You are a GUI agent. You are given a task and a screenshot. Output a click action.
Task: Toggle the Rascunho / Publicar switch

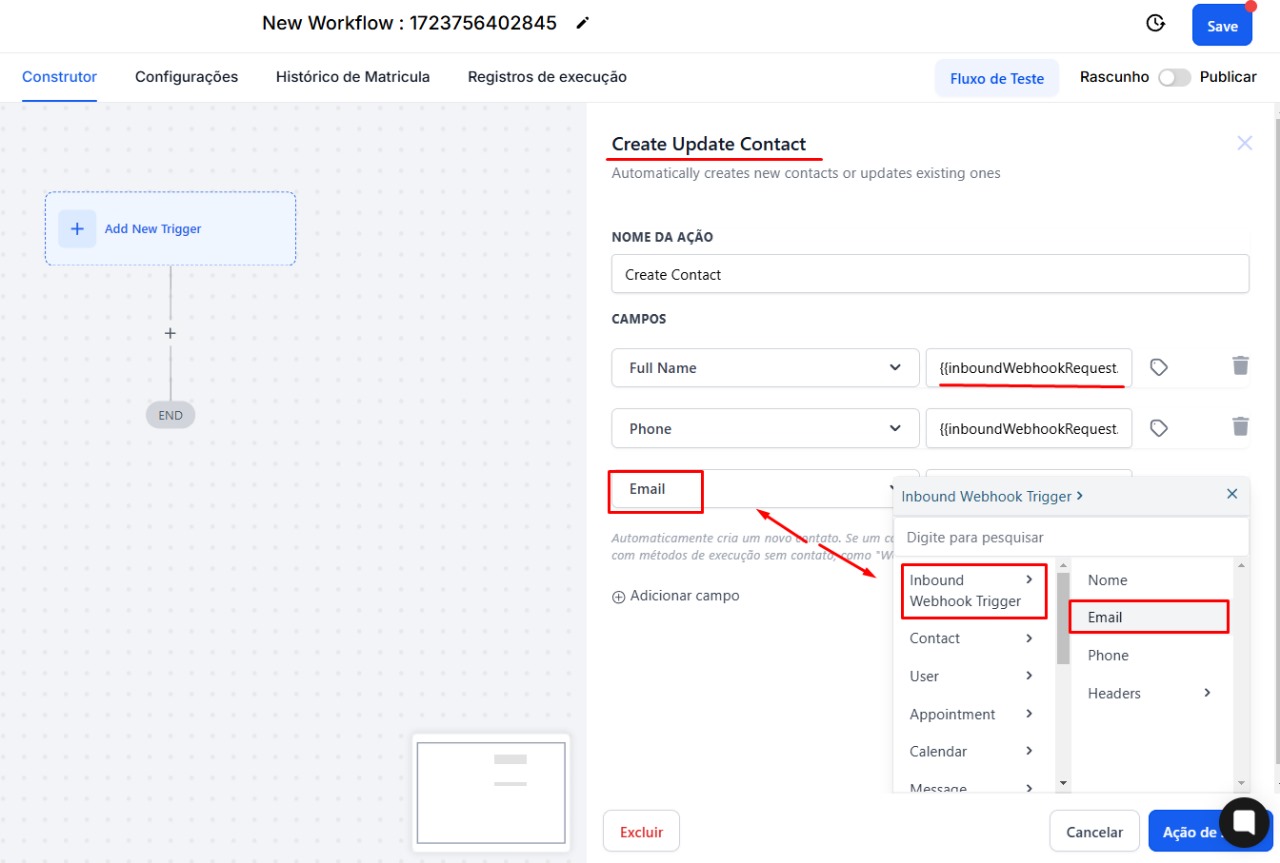click(x=1174, y=77)
